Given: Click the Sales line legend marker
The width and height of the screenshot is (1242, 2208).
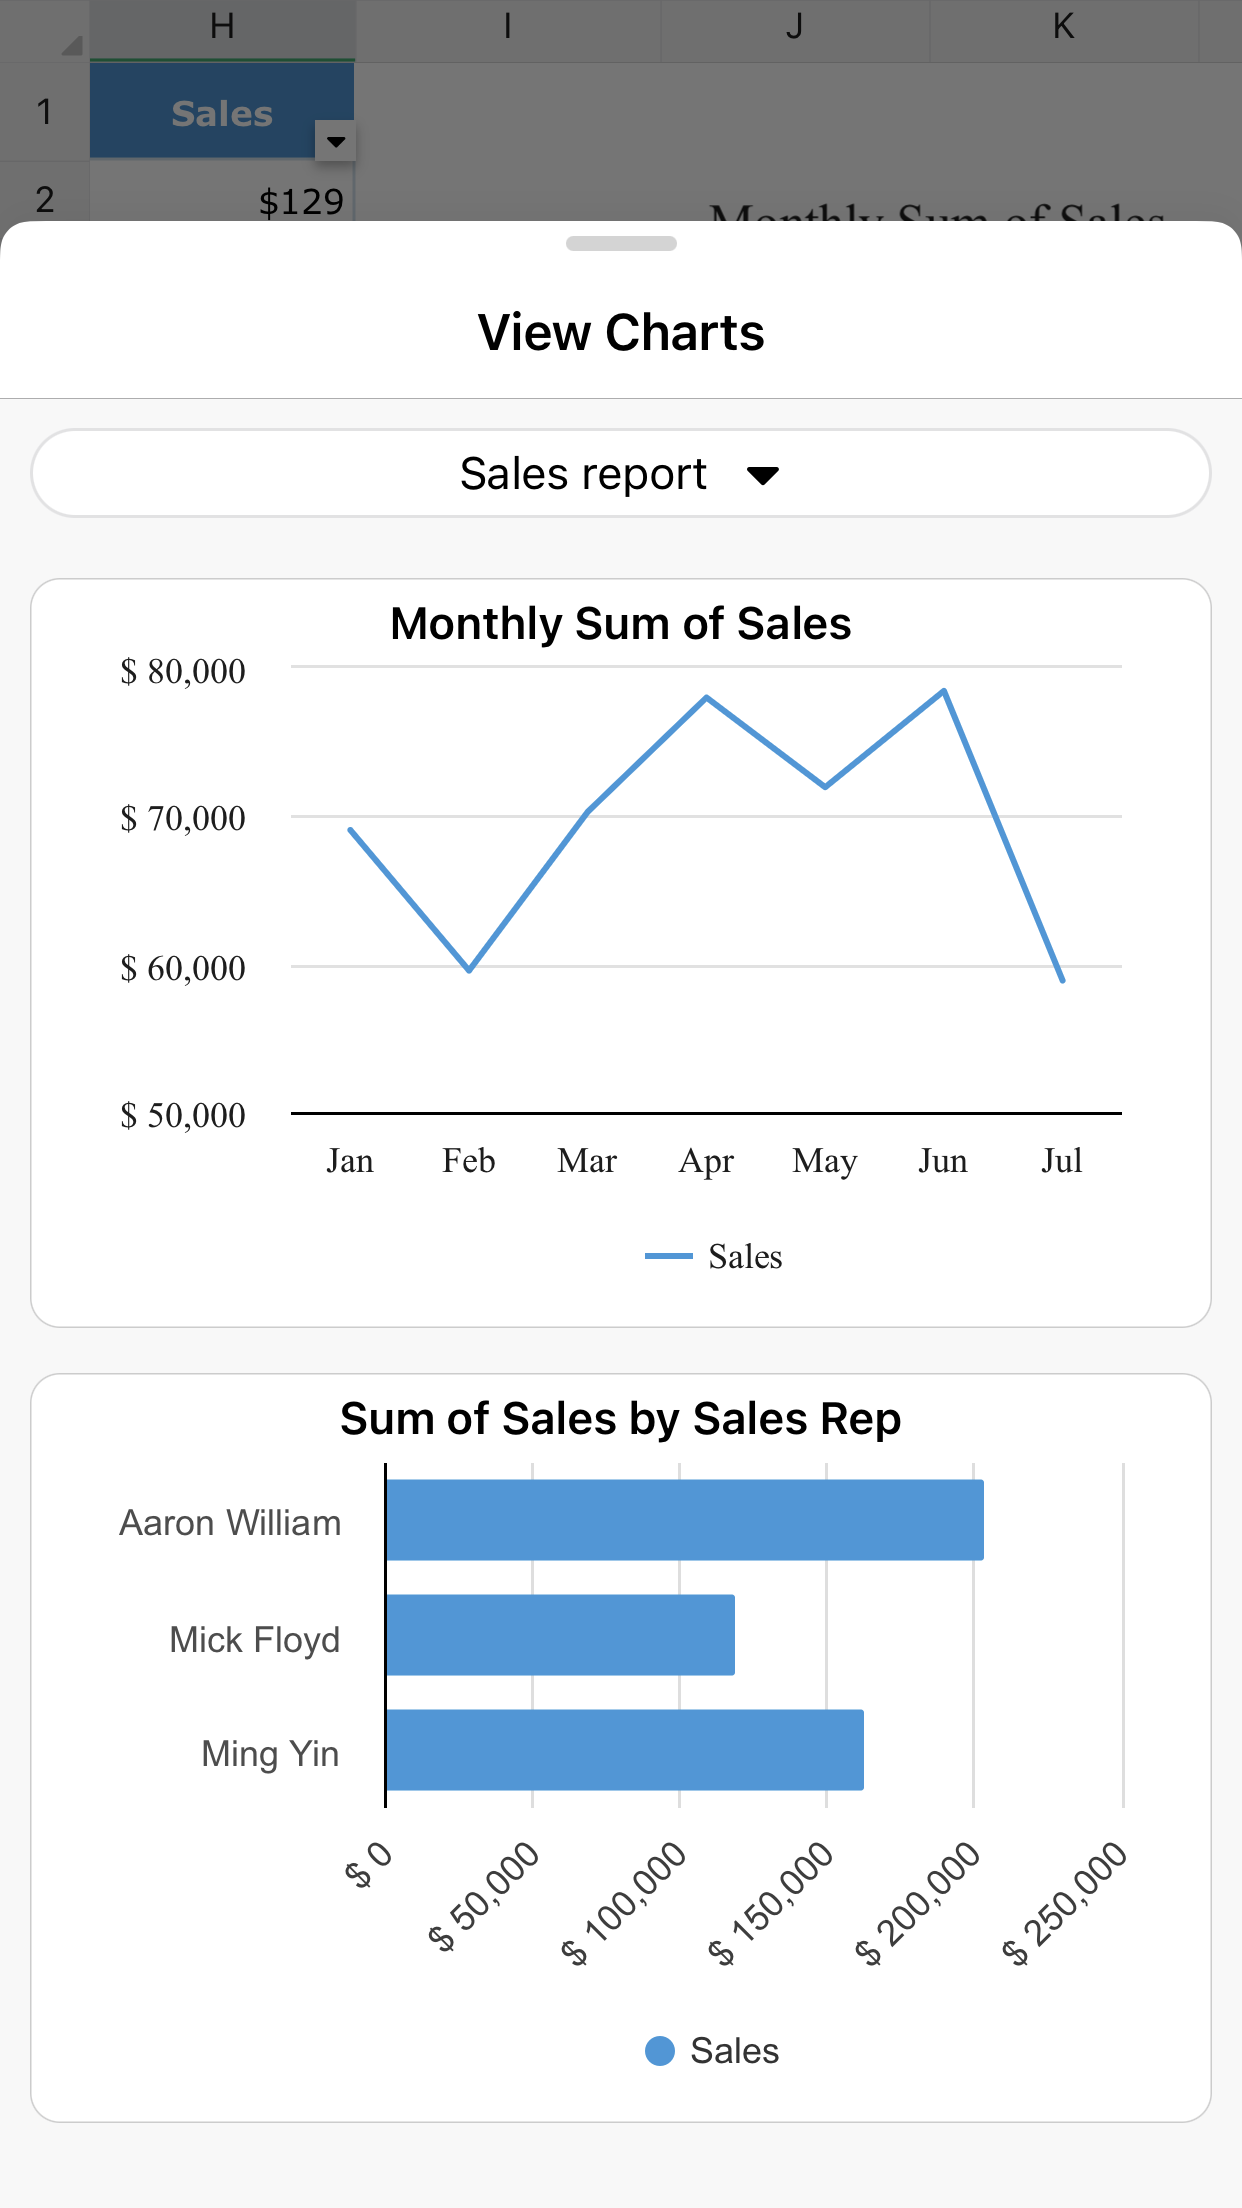Looking at the screenshot, I should 668,1256.
